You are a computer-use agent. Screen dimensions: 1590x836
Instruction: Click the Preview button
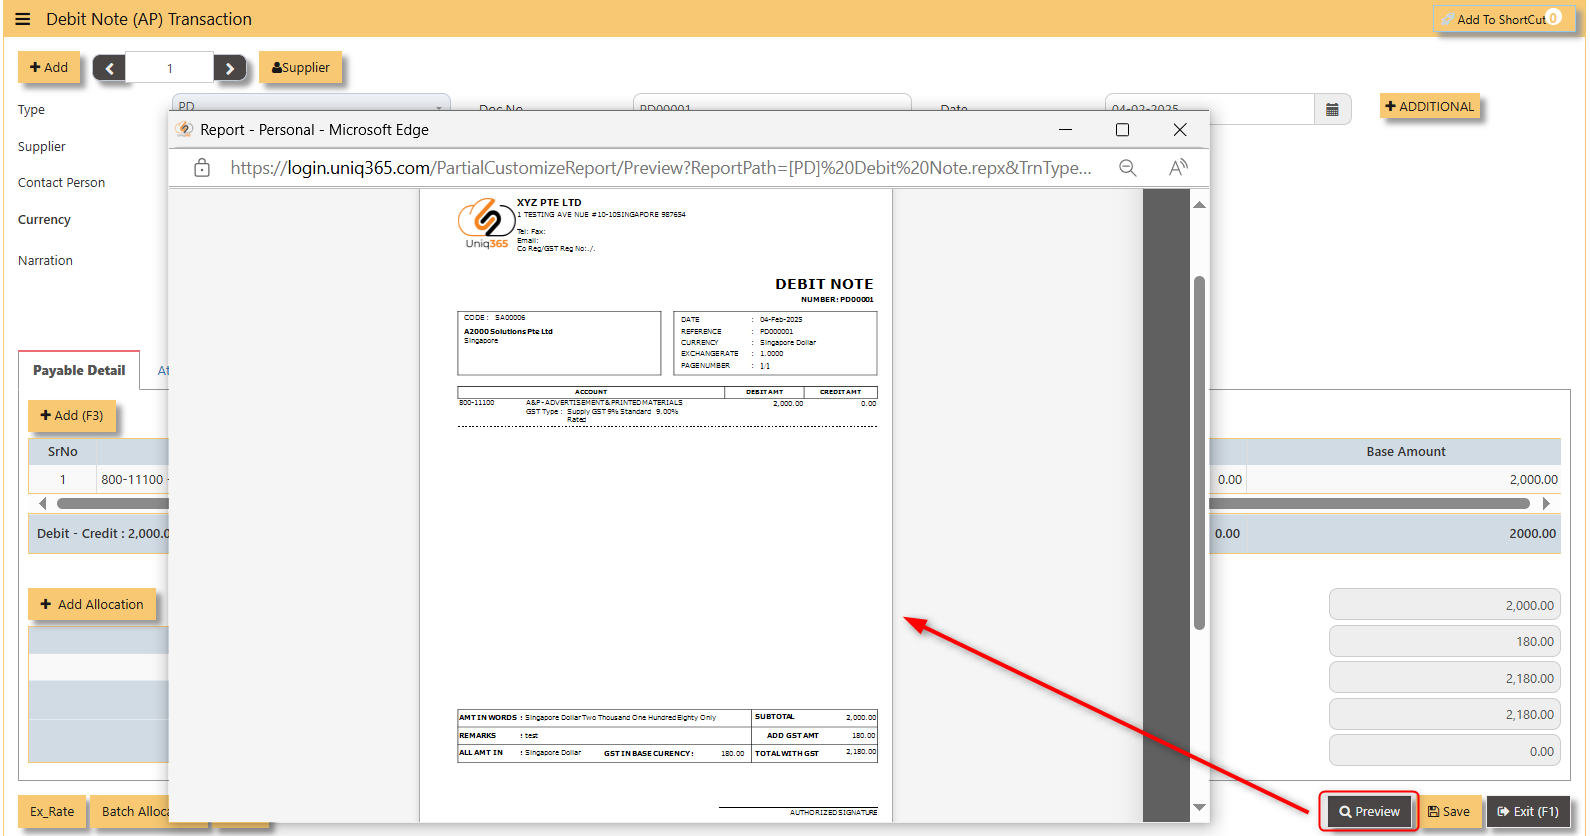click(x=1369, y=811)
